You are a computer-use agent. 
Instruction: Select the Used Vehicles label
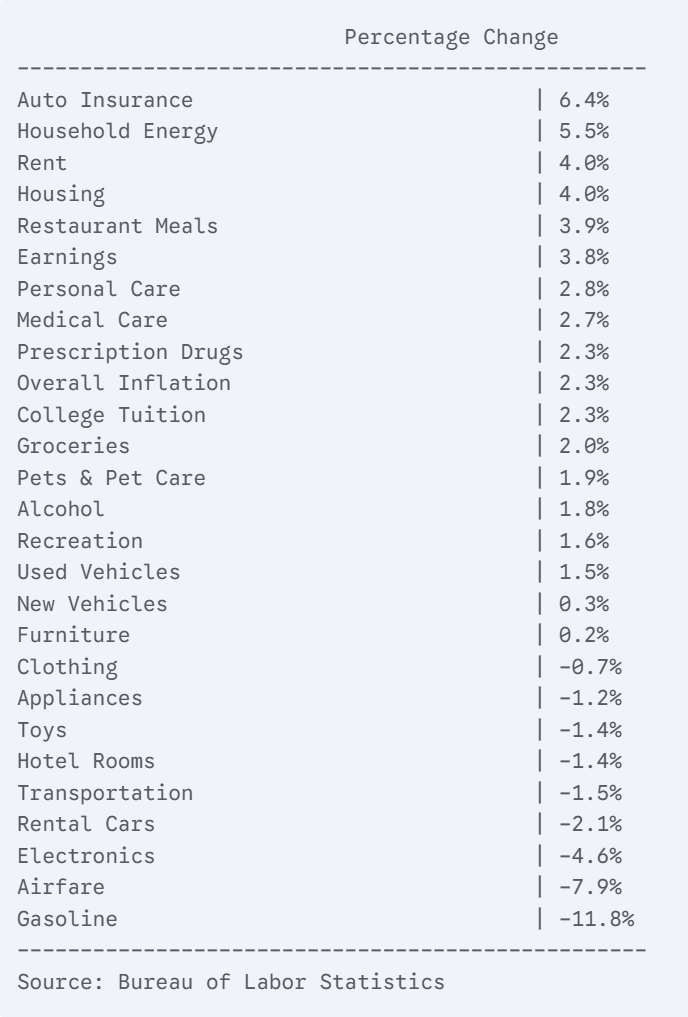[x=99, y=572]
